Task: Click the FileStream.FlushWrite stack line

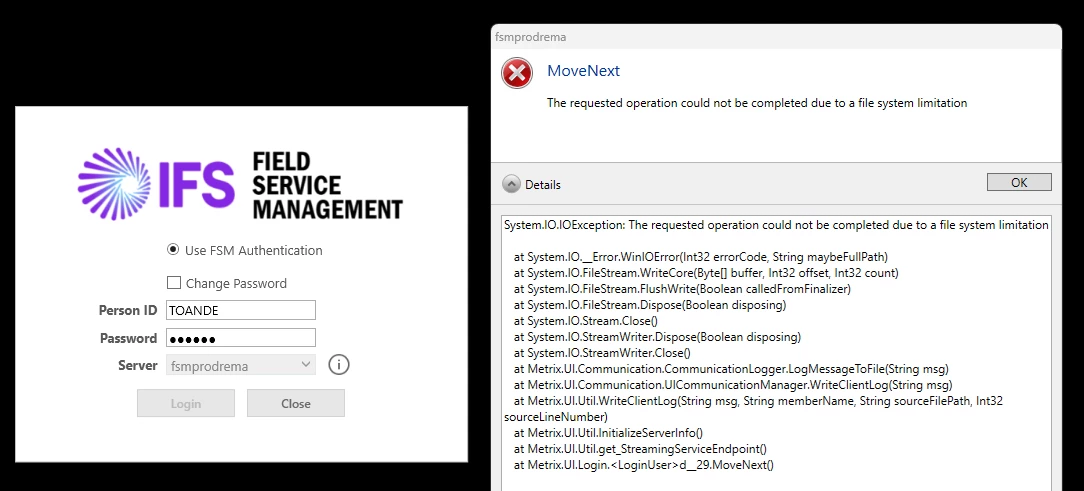Action: click(682, 289)
